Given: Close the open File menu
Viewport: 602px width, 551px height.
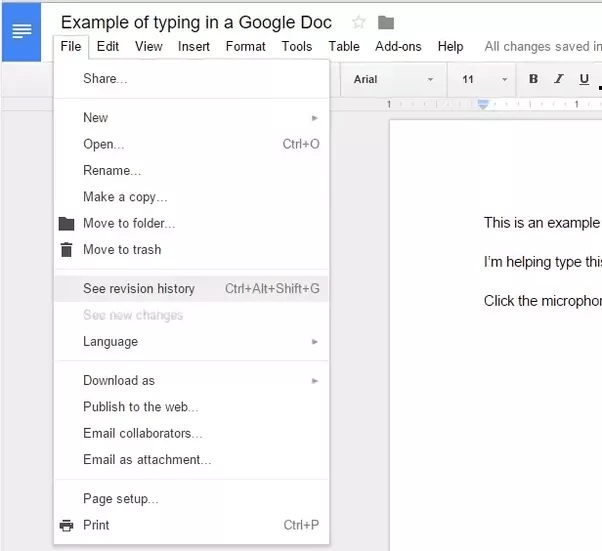Looking at the screenshot, I should point(71,46).
